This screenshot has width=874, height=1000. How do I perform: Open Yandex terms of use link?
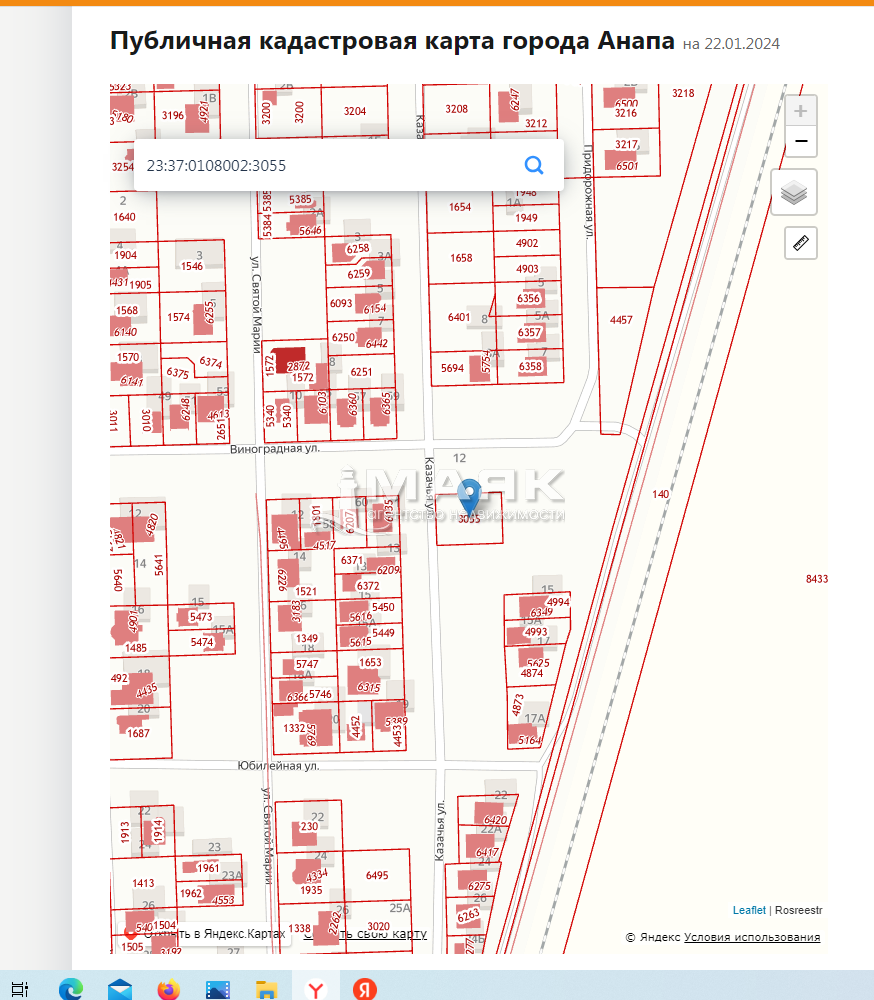click(752, 937)
